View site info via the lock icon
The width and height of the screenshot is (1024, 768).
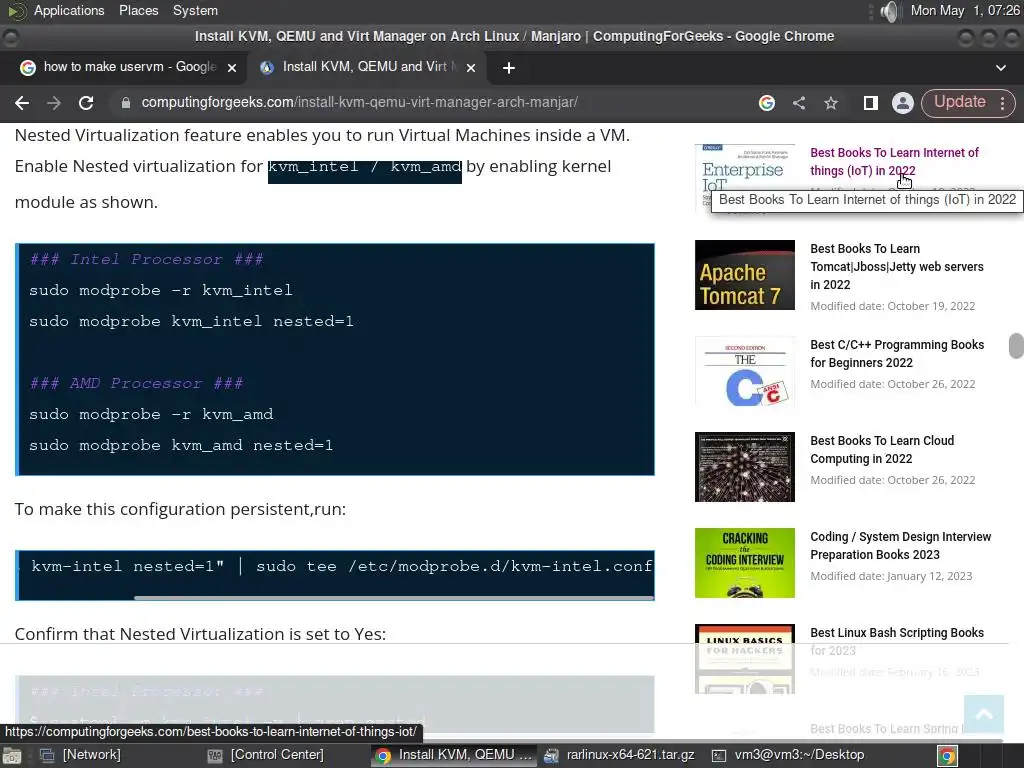(x=126, y=103)
